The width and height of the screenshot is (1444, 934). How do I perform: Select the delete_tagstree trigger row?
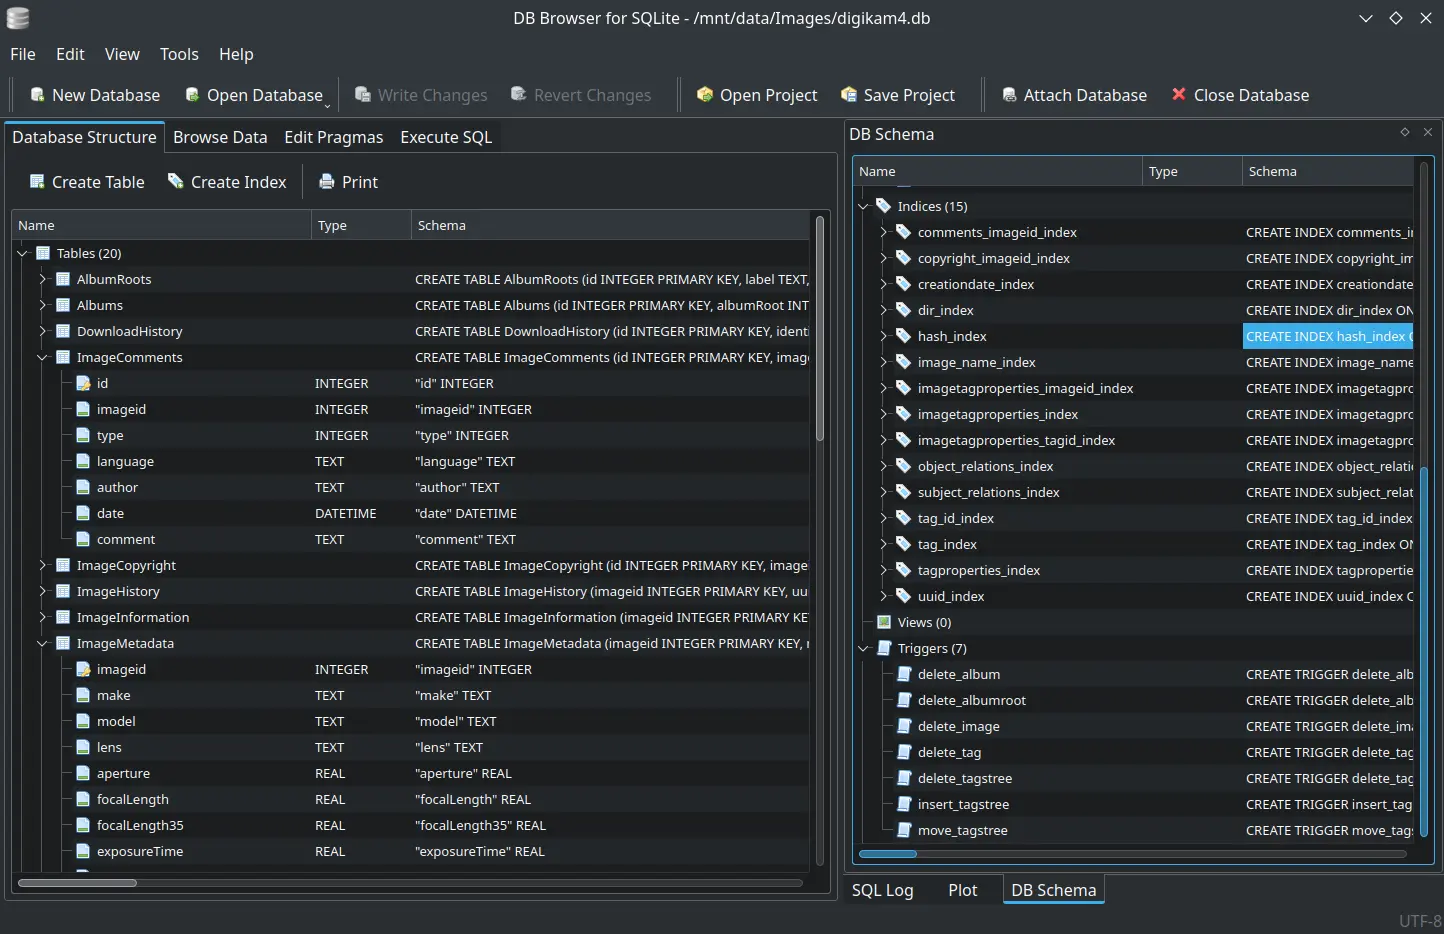[x=1135, y=778]
